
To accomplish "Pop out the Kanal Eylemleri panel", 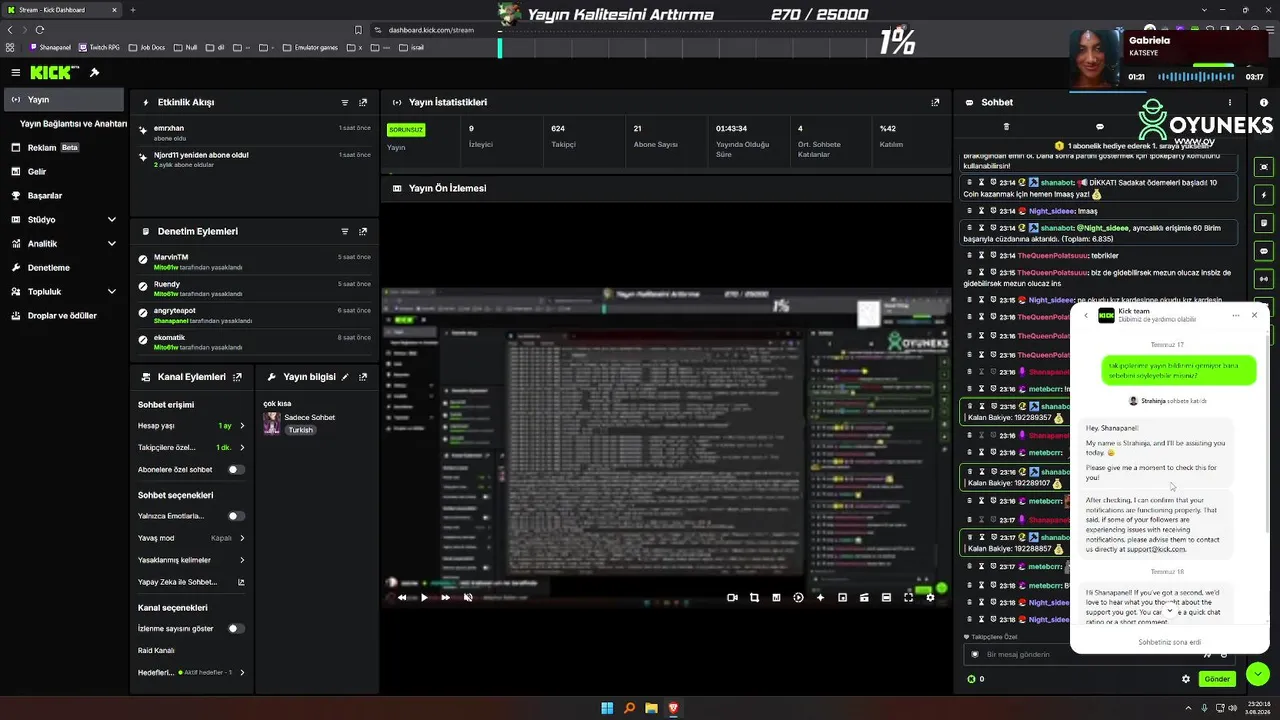I will pos(237,377).
